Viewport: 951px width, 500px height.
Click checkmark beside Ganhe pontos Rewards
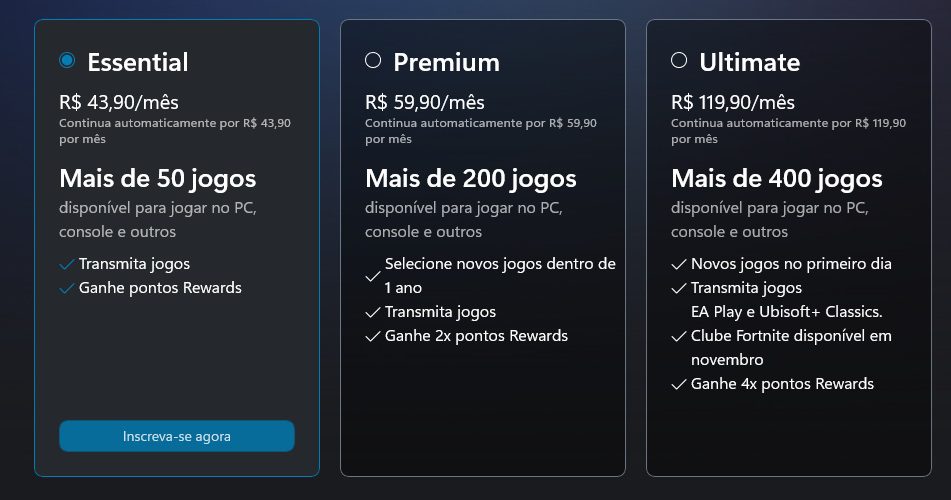pos(67,289)
